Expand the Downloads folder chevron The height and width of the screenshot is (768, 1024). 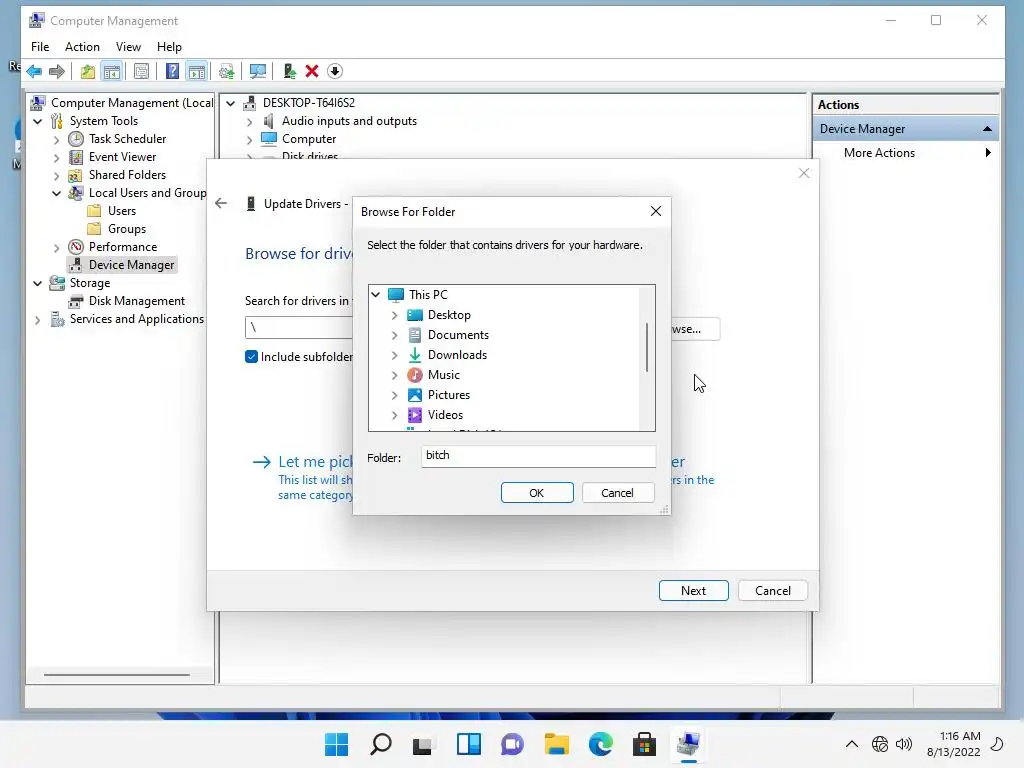click(x=394, y=355)
